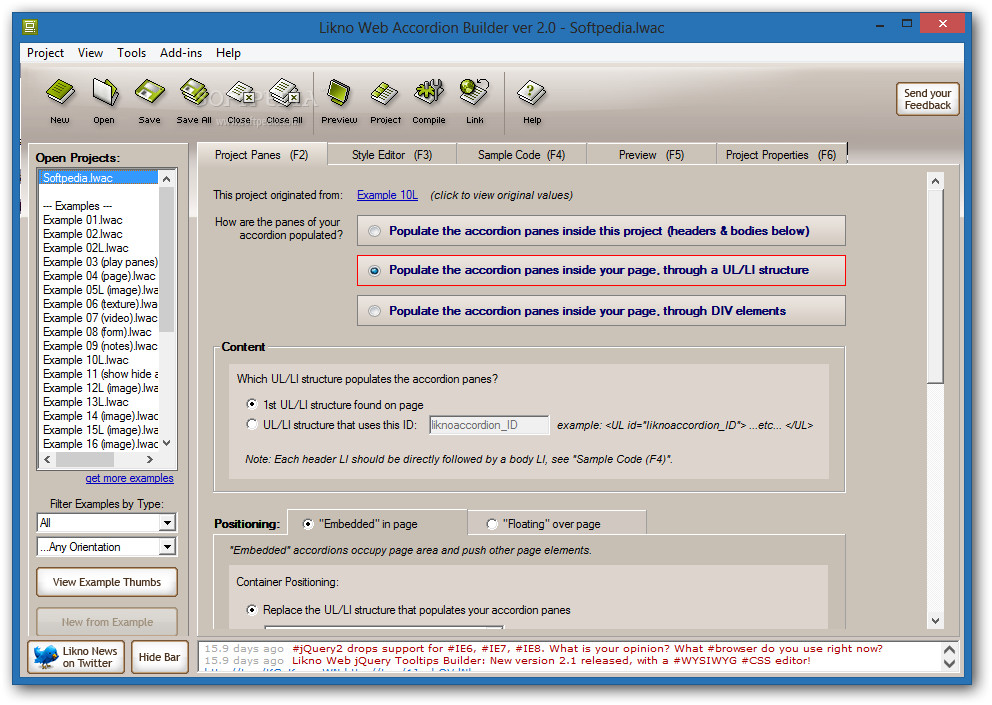
Task: Open the Tools menu
Action: pos(131,53)
